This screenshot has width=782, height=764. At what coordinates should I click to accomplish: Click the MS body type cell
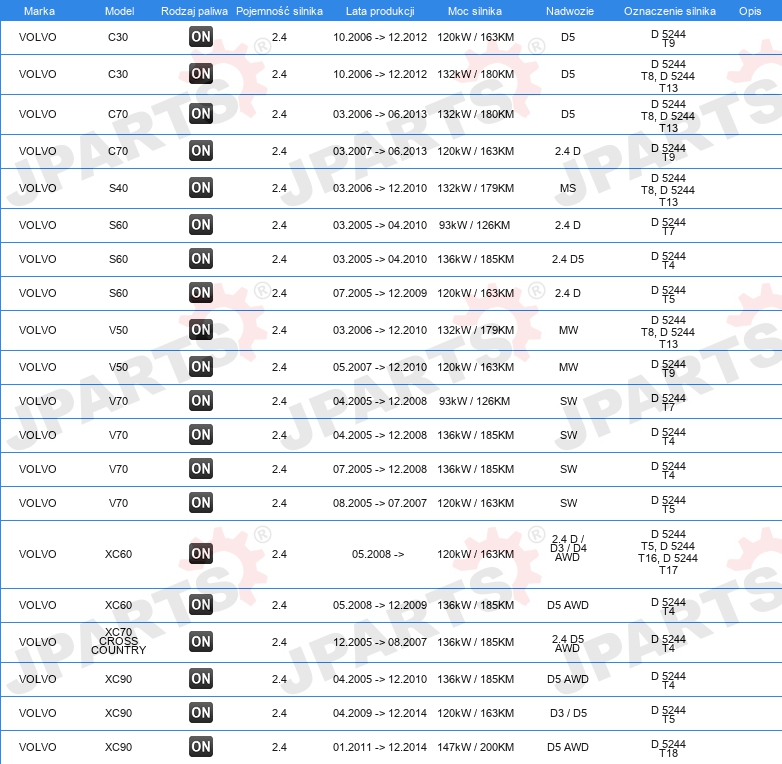point(568,188)
